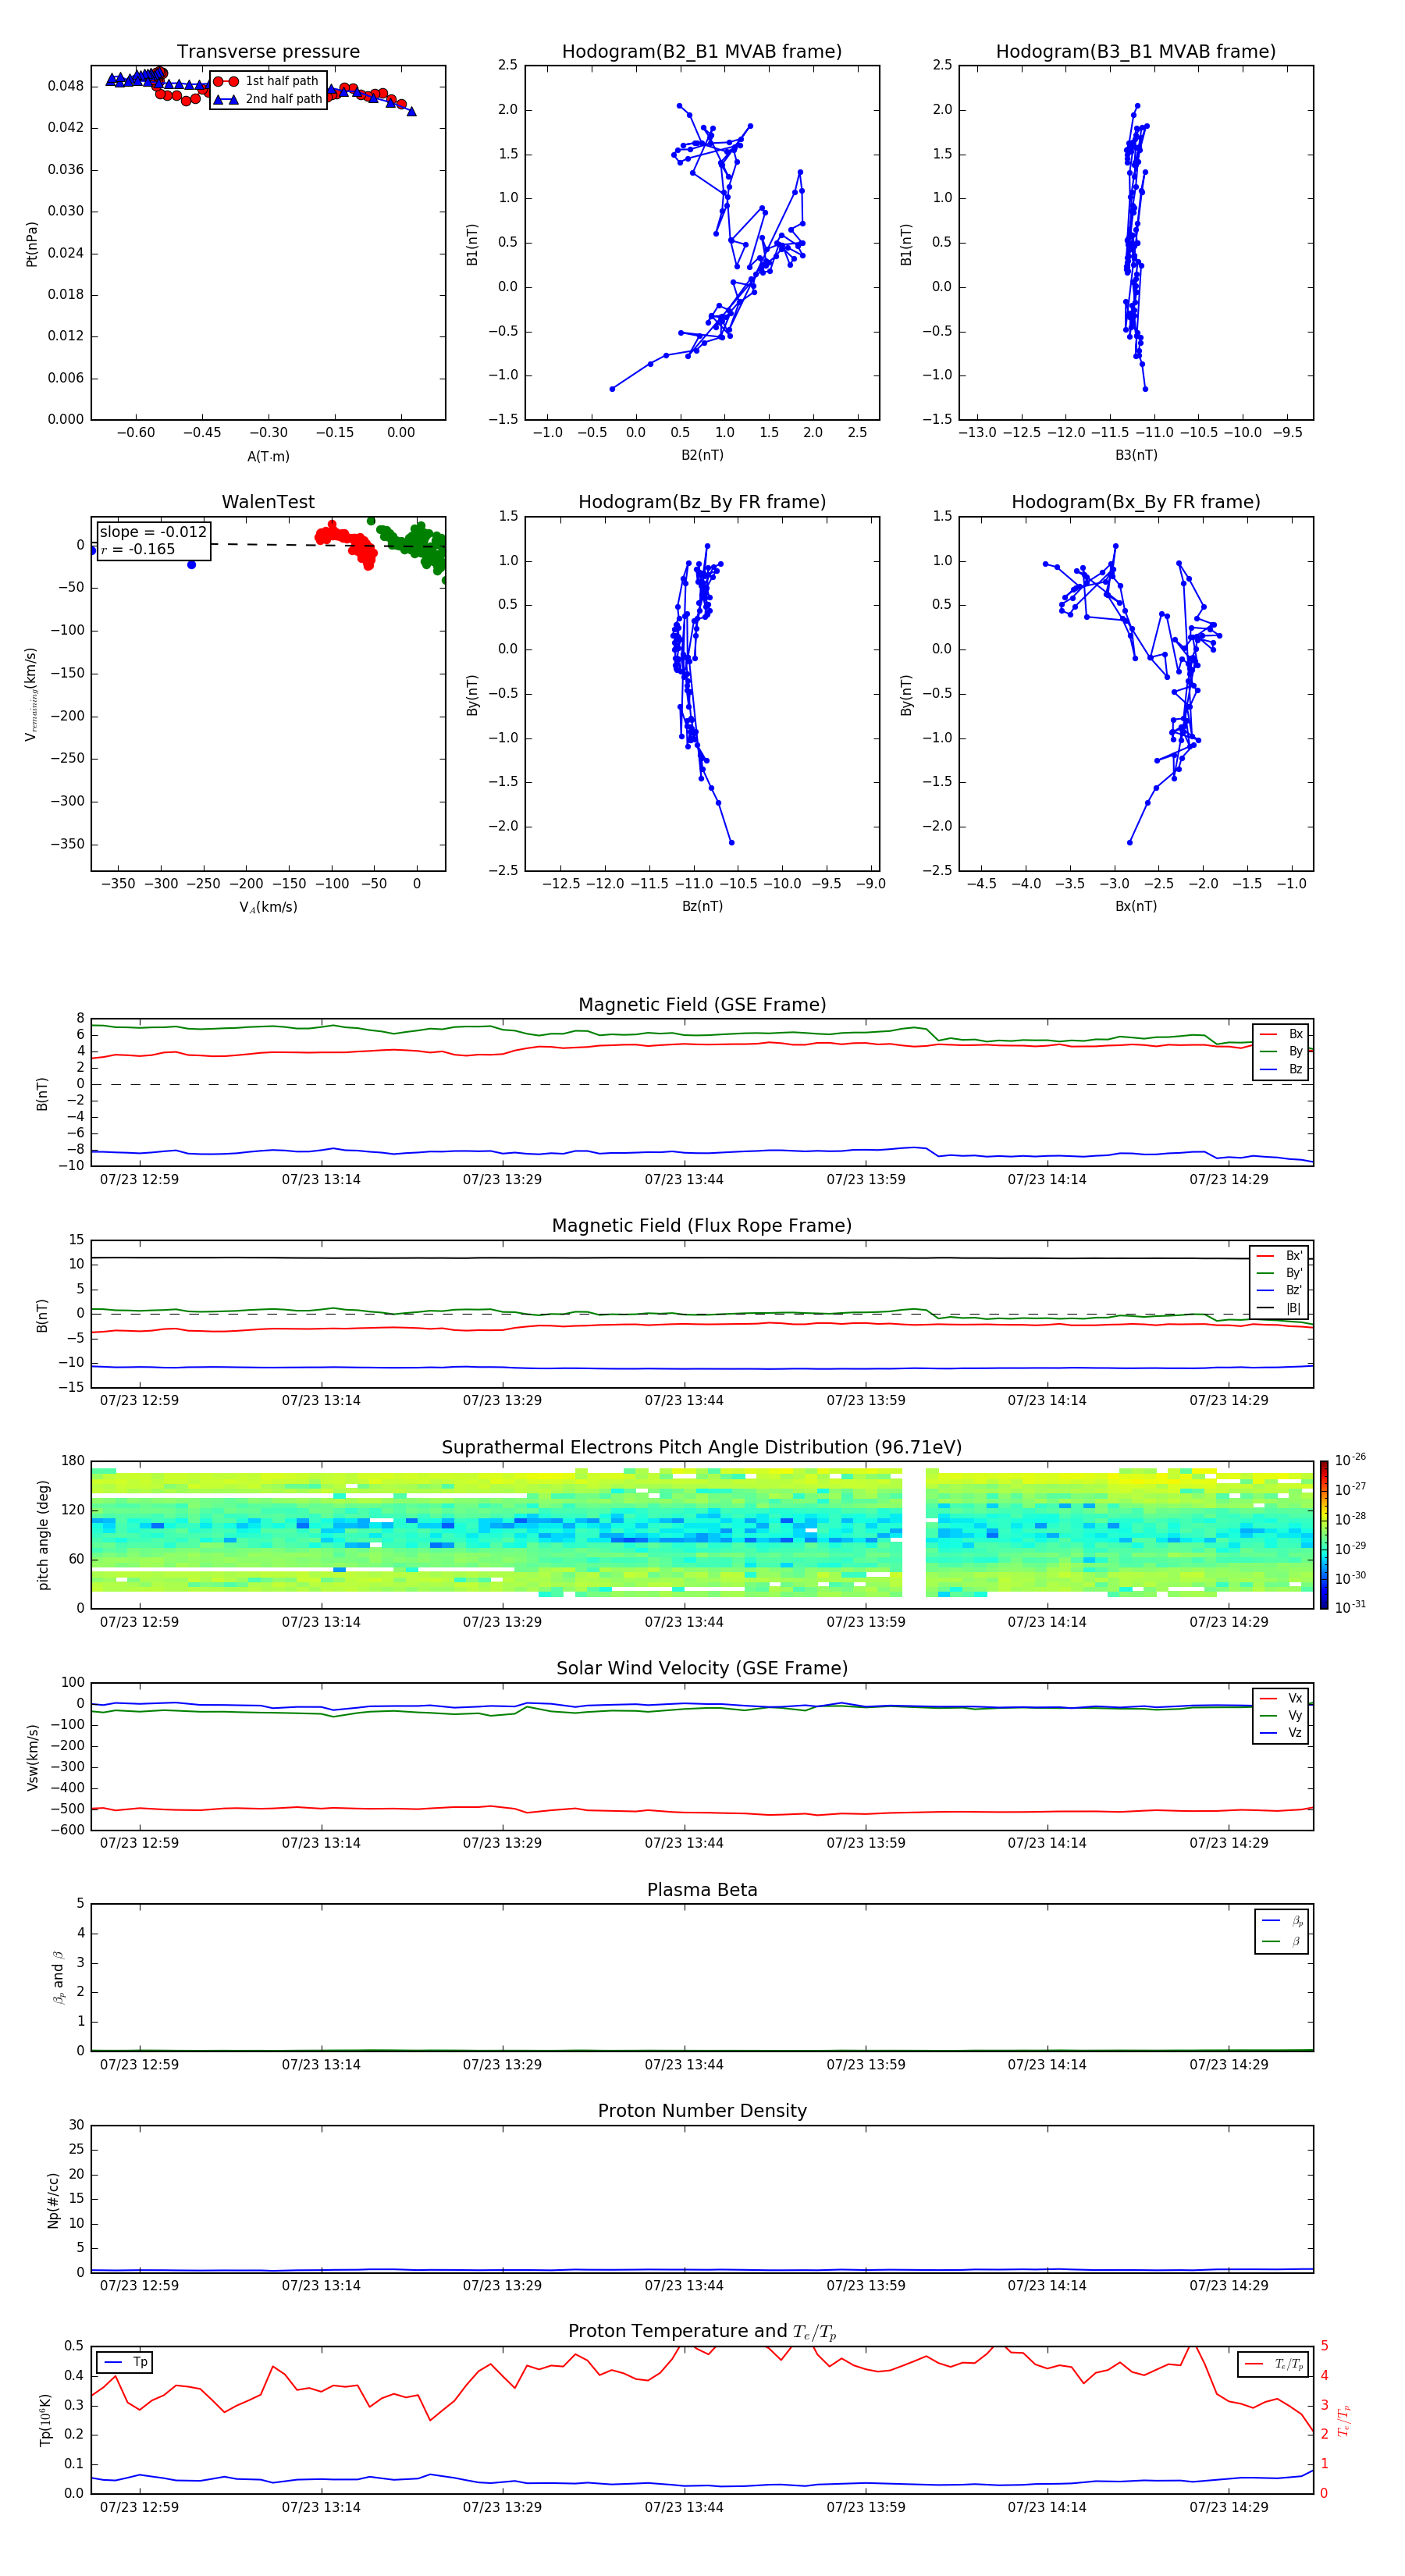The width and height of the screenshot is (1405, 2576).
Task: Click the 'Bz(nT)' x-axis label
Action: (x=702, y=906)
